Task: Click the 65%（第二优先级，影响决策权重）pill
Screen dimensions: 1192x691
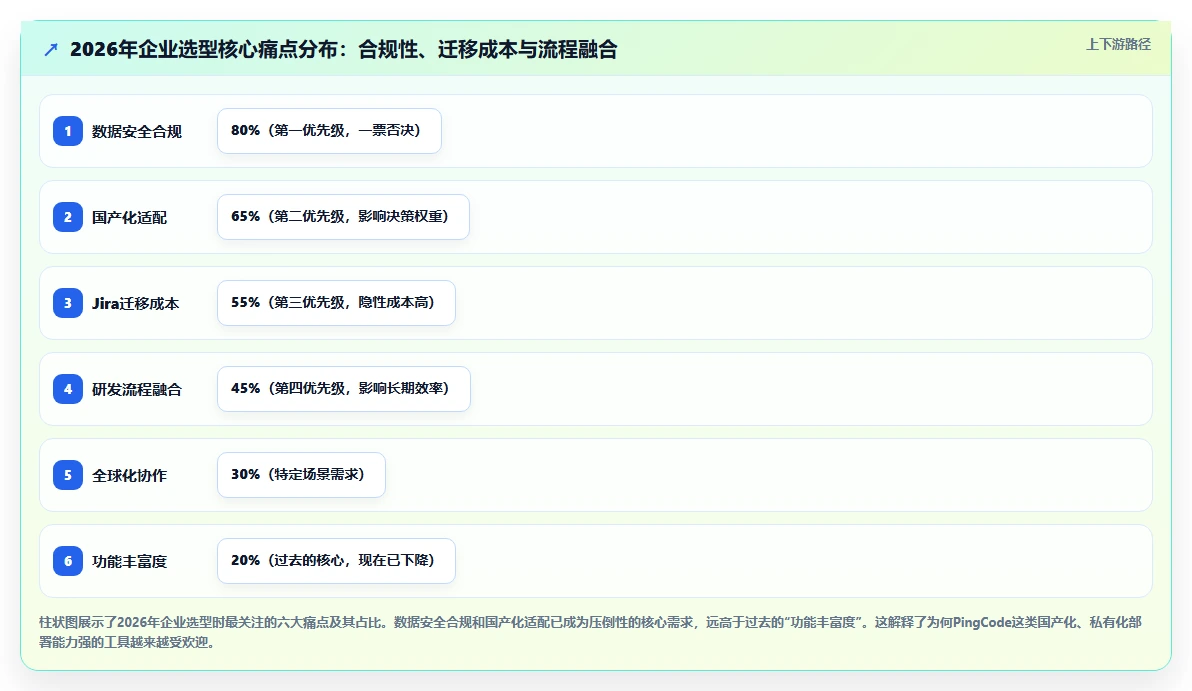Action: 344,217
